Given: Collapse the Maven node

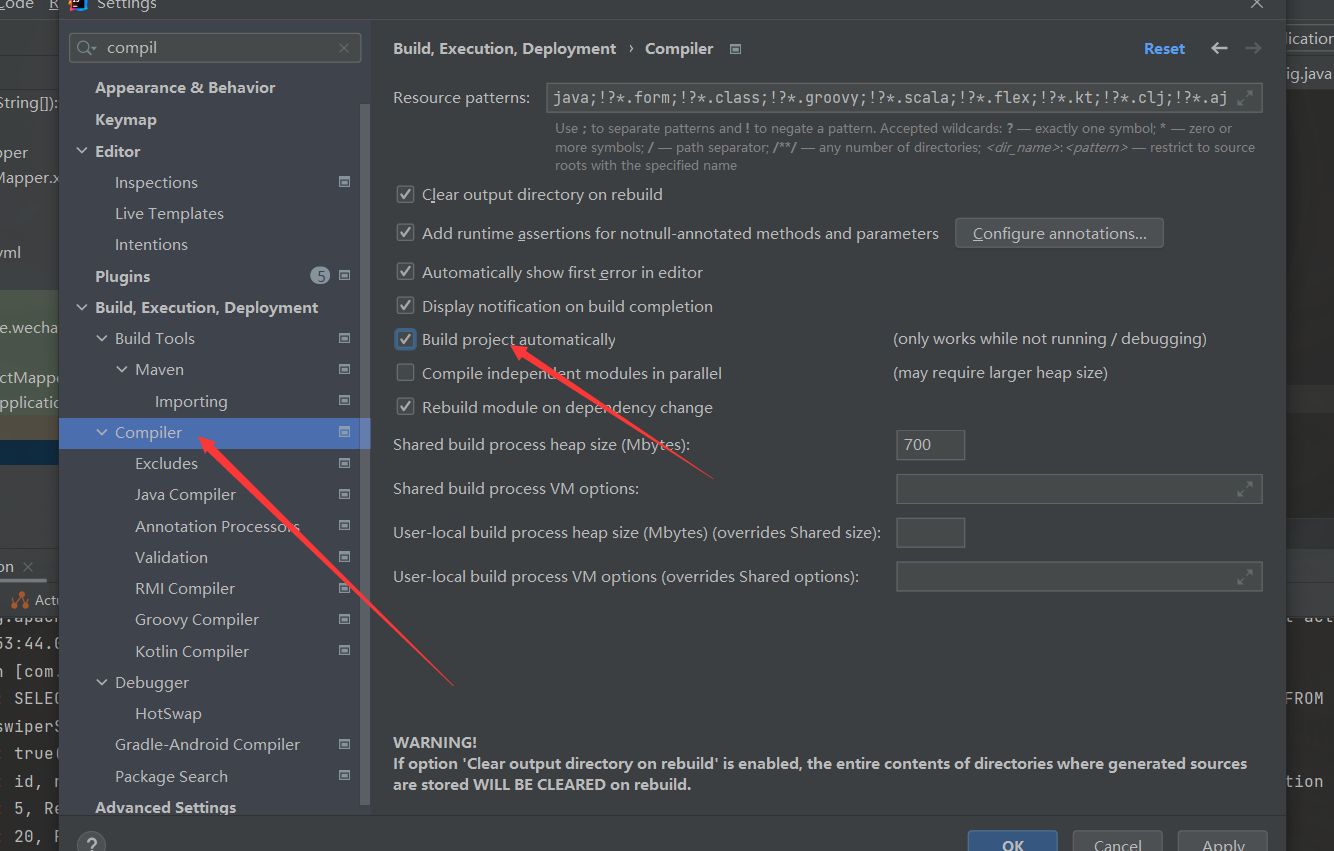Looking at the screenshot, I should 122,369.
